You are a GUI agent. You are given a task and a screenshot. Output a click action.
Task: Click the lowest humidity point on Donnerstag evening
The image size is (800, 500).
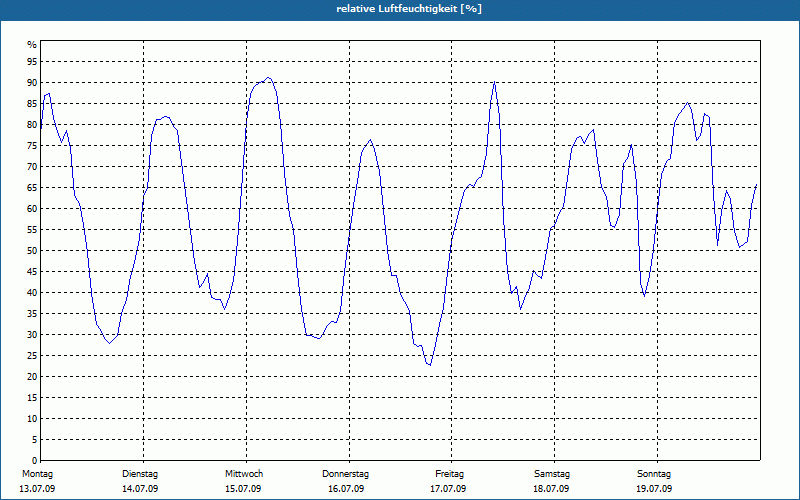(x=430, y=365)
